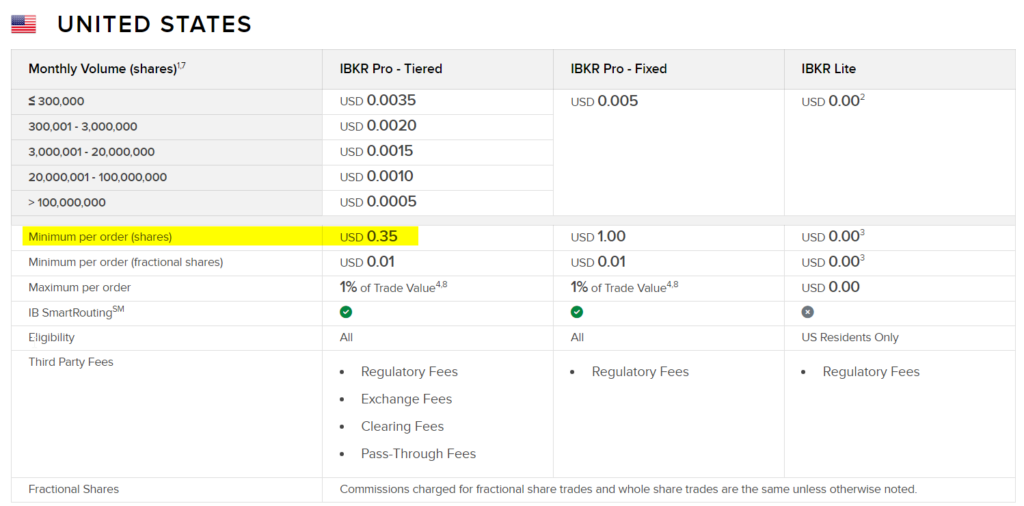Screen dimensions: 1024x506
Task: Click green checkmark under IBKR Pro - Fixed
Action: tap(577, 312)
